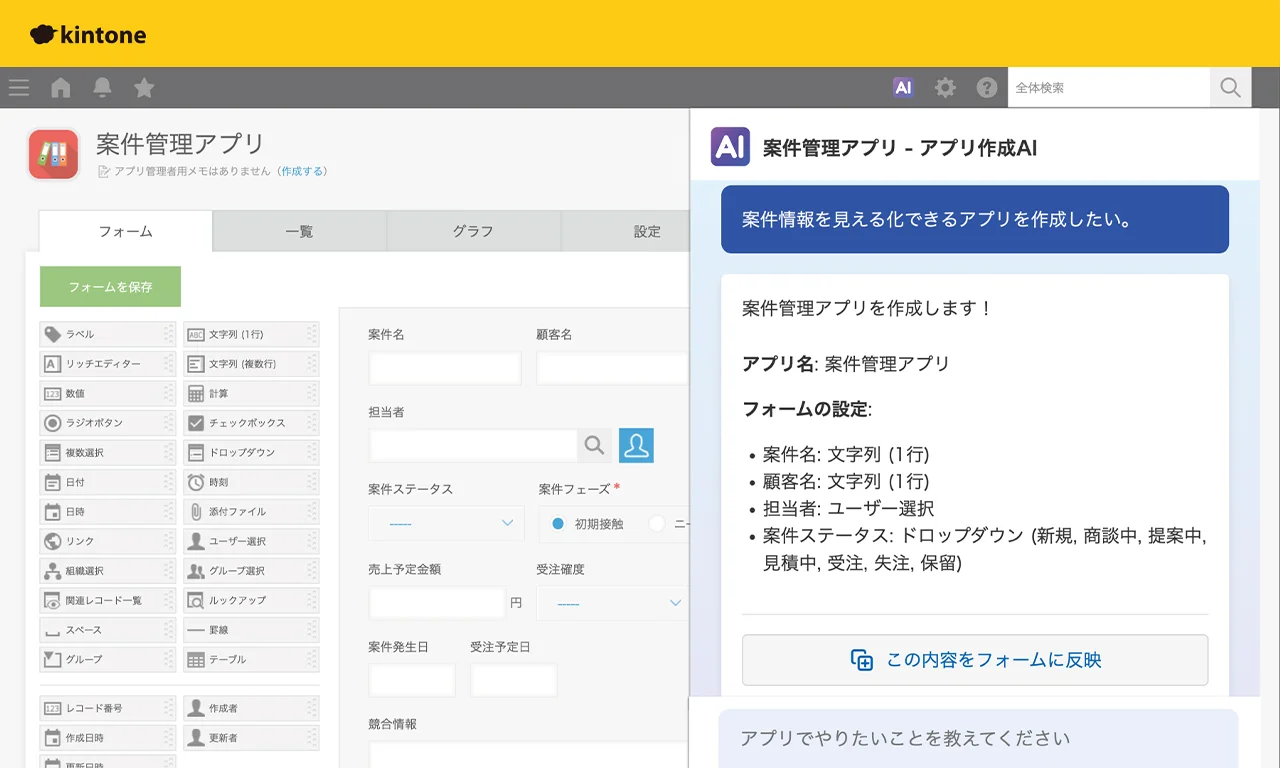Select the 添付ファイル field part
The height and width of the screenshot is (768, 1280).
pyautogui.click(x=251, y=511)
